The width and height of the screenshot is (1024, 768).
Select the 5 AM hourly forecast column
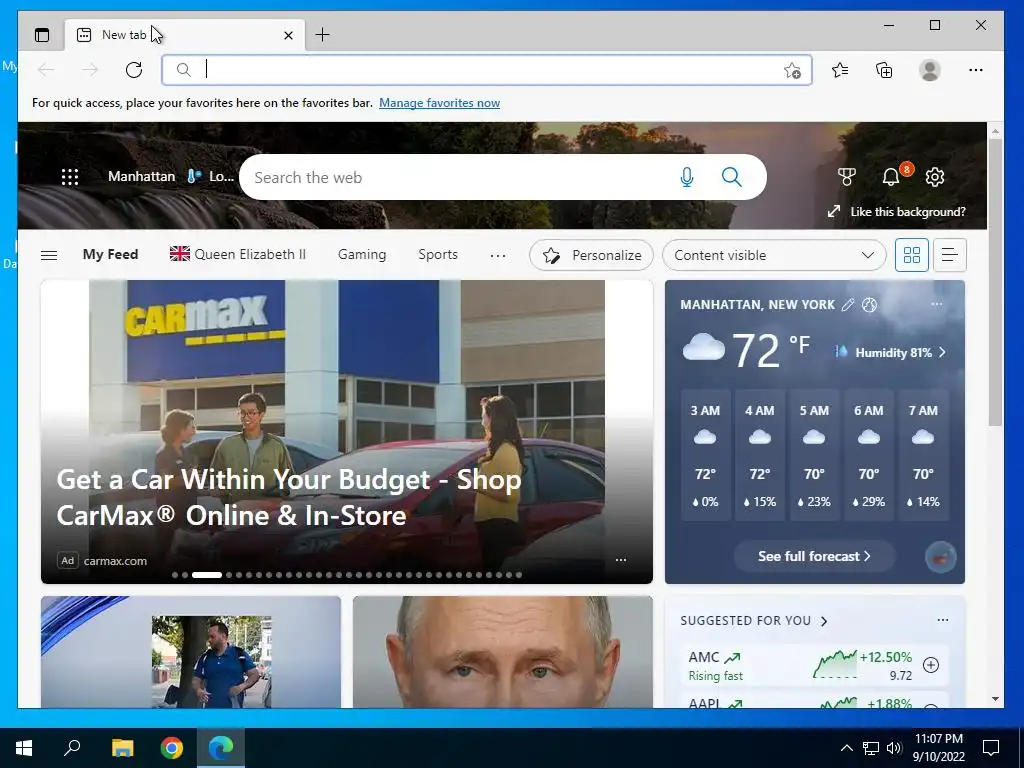(814, 455)
